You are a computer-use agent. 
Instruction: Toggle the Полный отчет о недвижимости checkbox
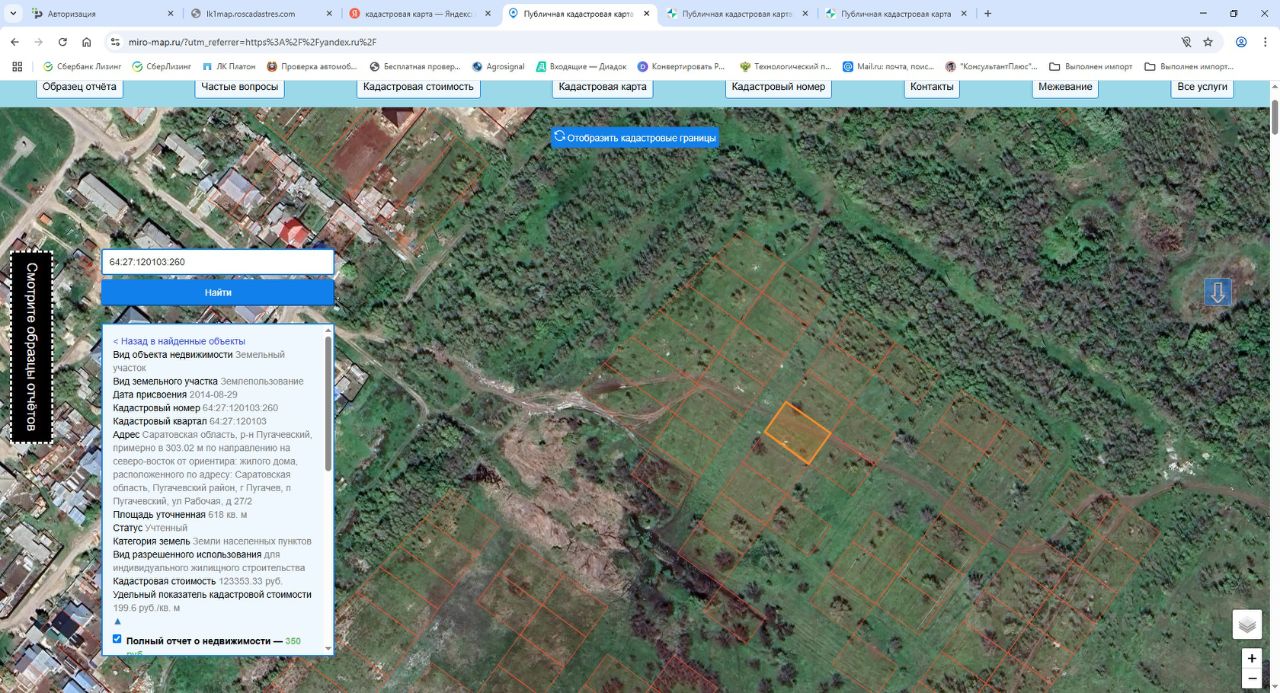point(117,639)
